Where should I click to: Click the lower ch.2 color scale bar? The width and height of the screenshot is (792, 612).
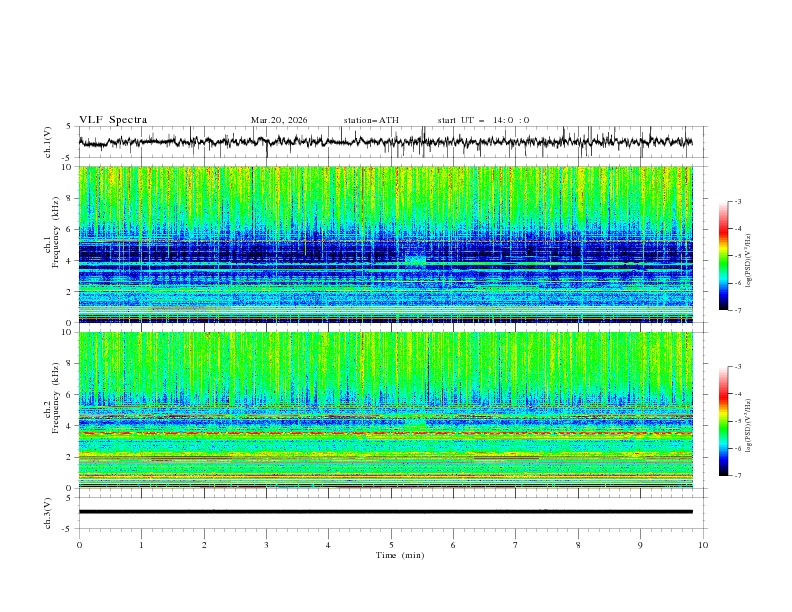[x=723, y=421]
